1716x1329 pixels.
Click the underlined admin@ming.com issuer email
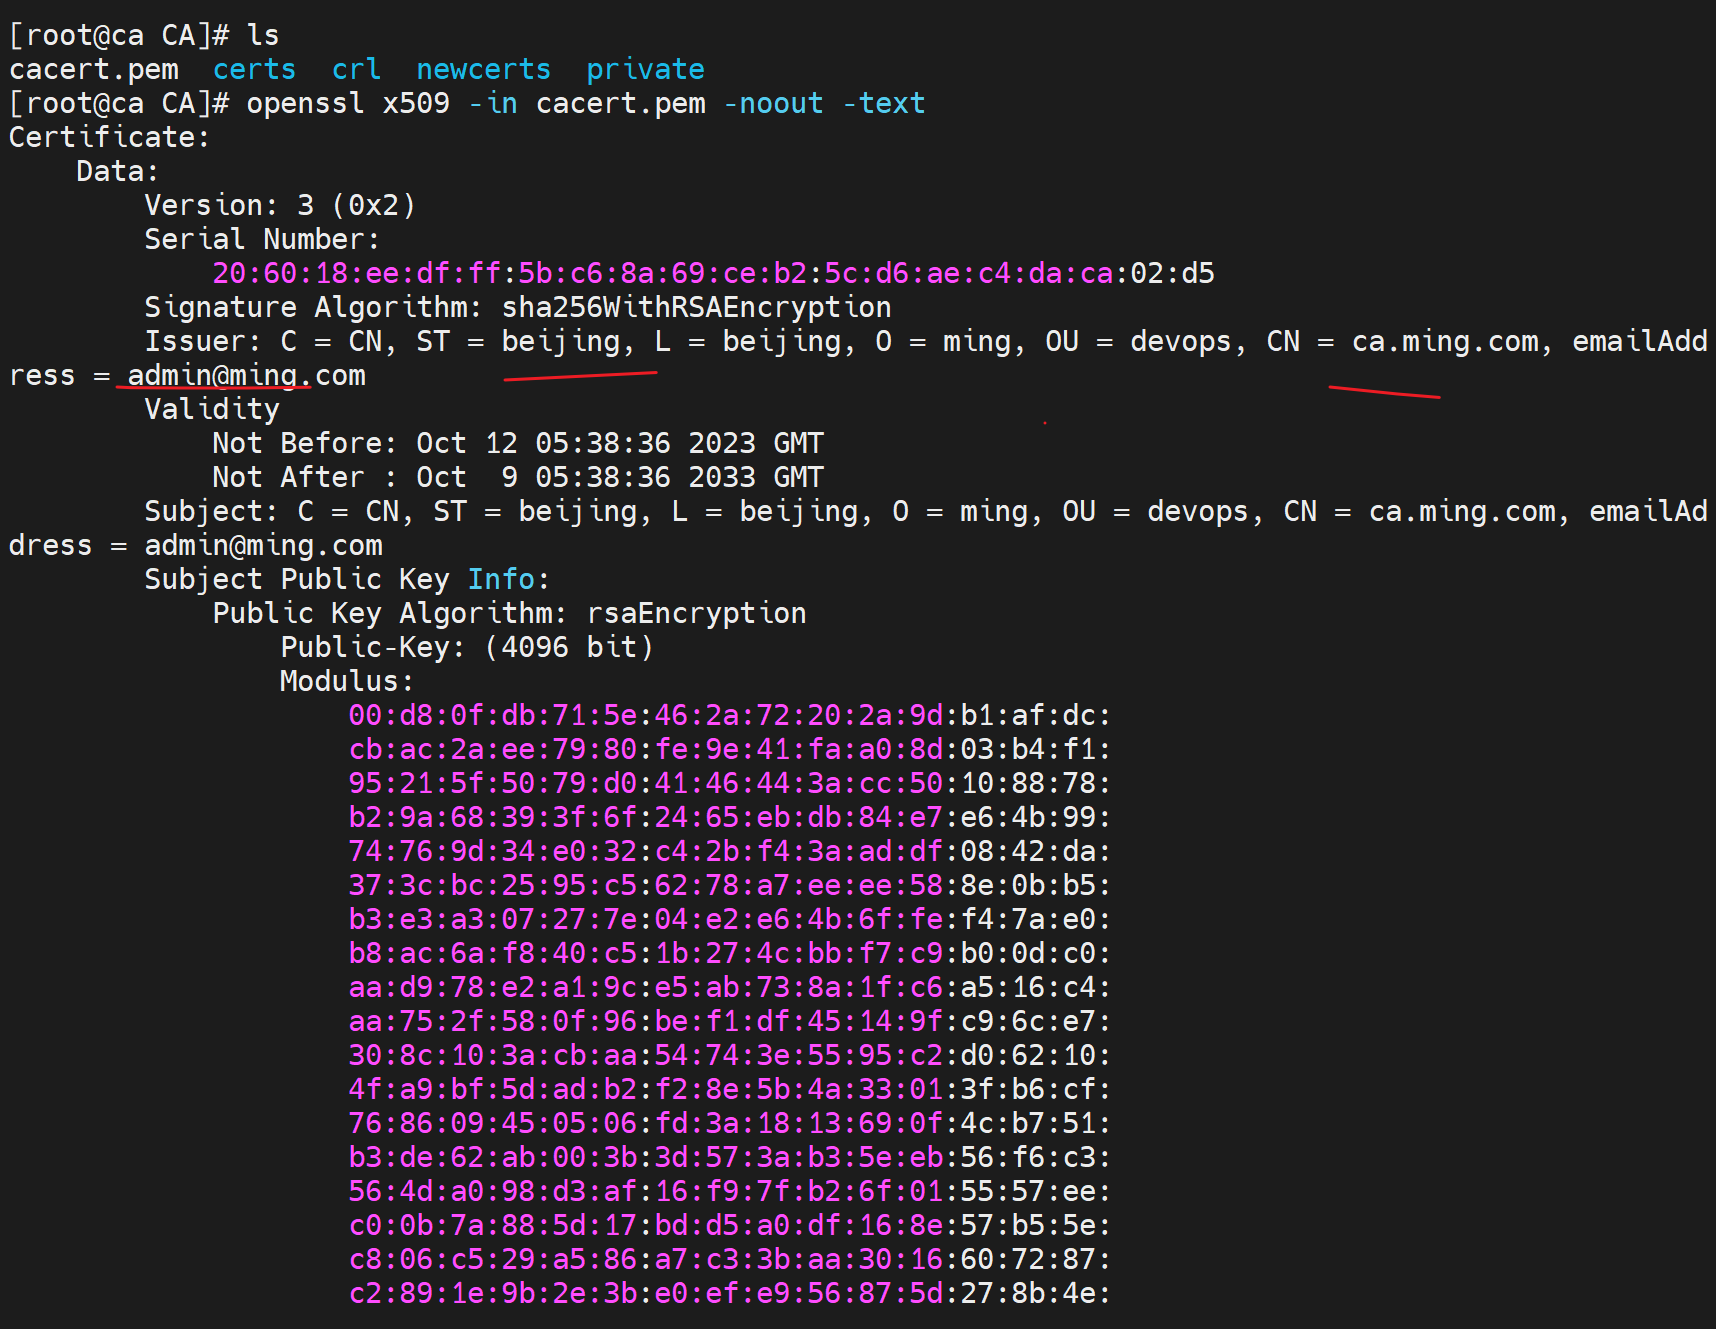pyautogui.click(x=246, y=376)
